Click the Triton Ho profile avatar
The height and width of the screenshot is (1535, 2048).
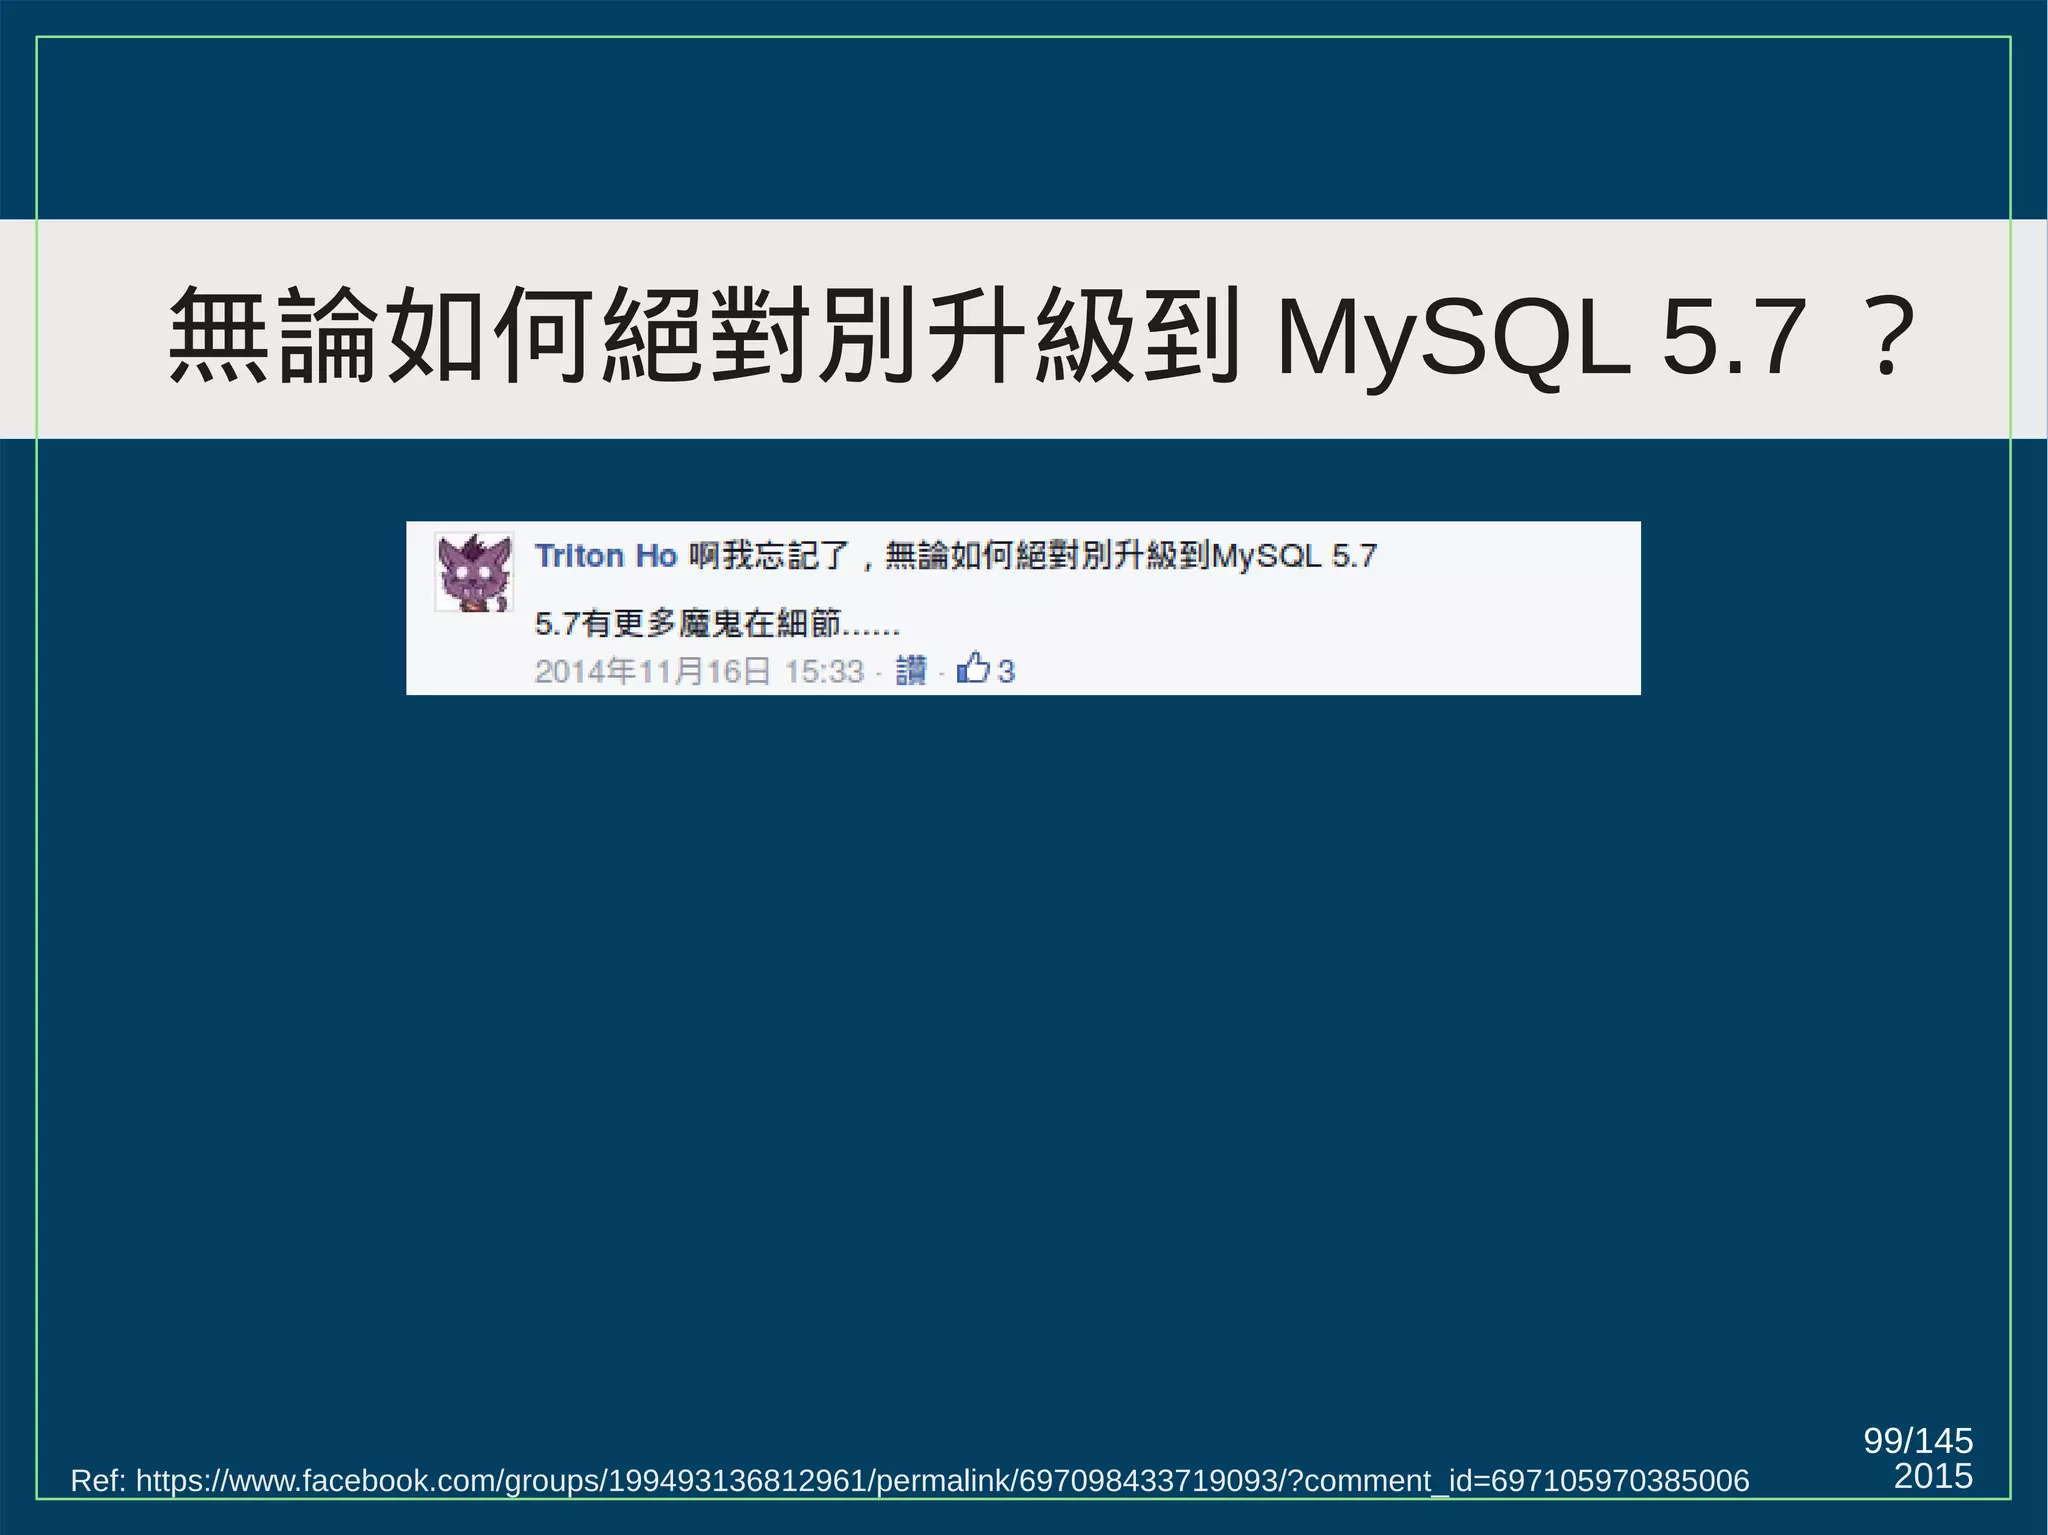click(x=474, y=572)
